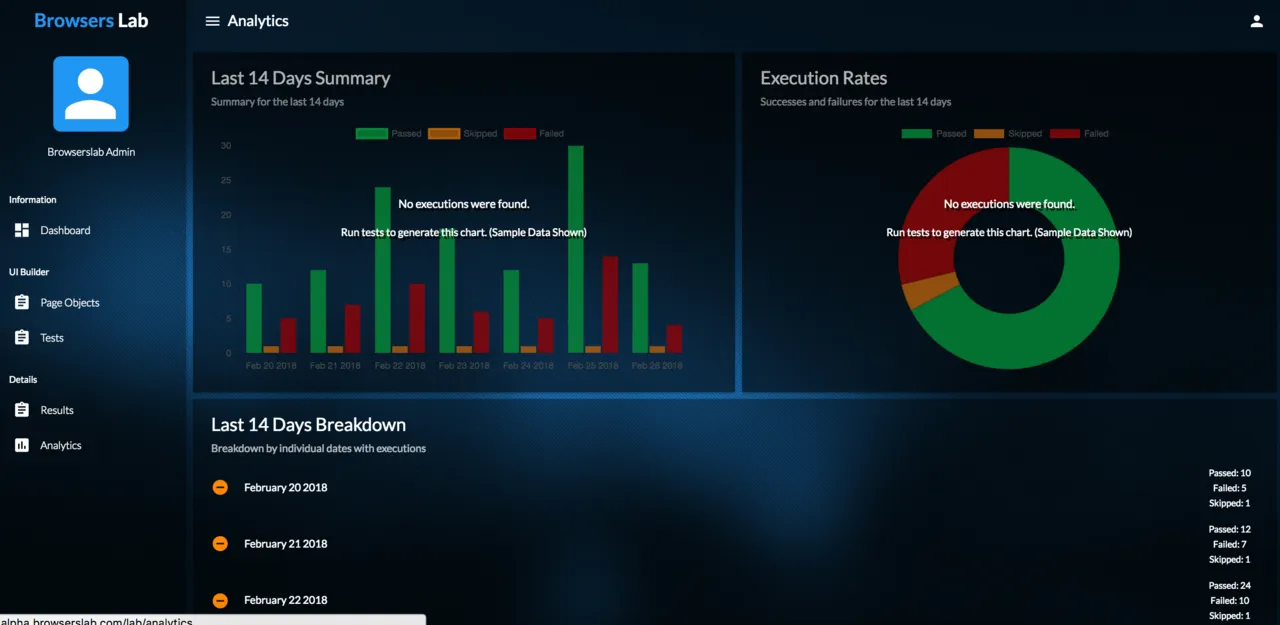Click the 'February 21 2018' date label
This screenshot has width=1280, height=625.
coord(286,544)
